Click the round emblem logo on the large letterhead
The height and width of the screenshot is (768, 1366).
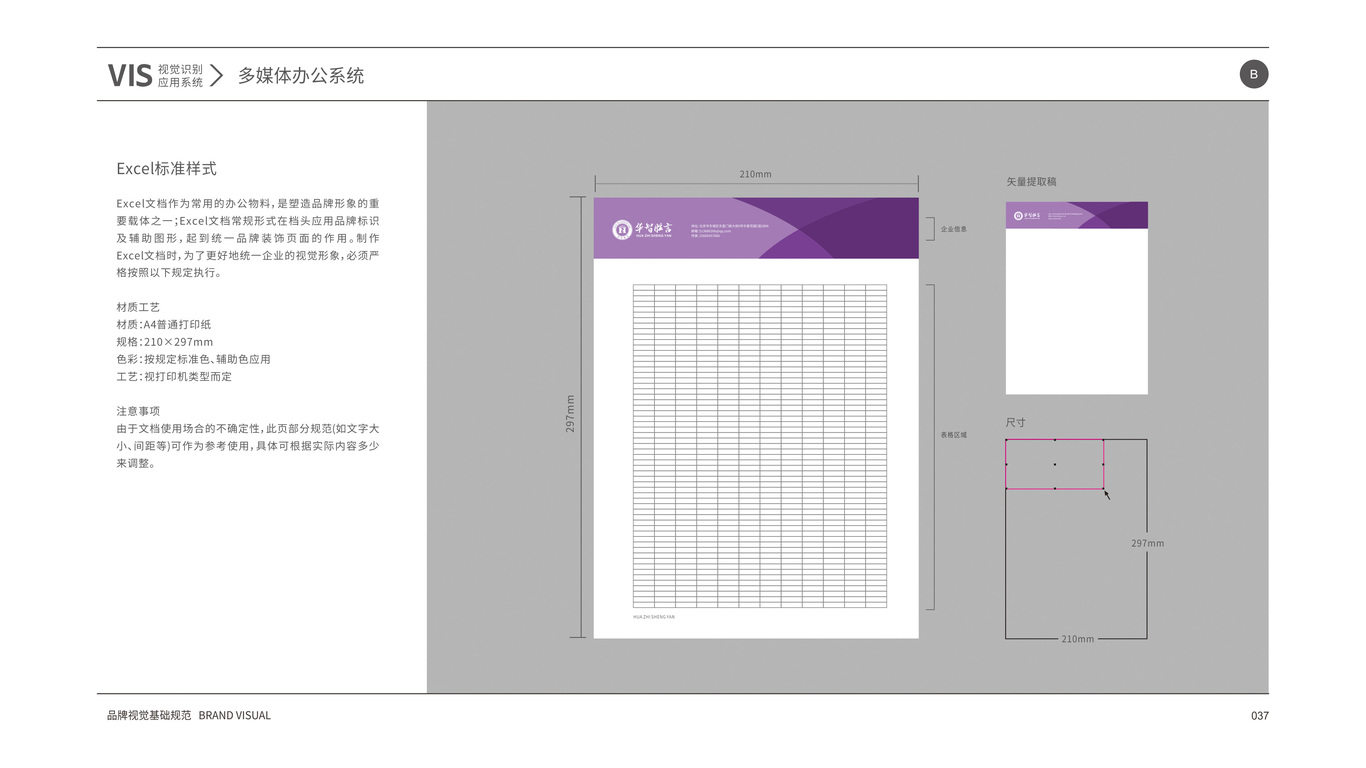click(x=622, y=229)
